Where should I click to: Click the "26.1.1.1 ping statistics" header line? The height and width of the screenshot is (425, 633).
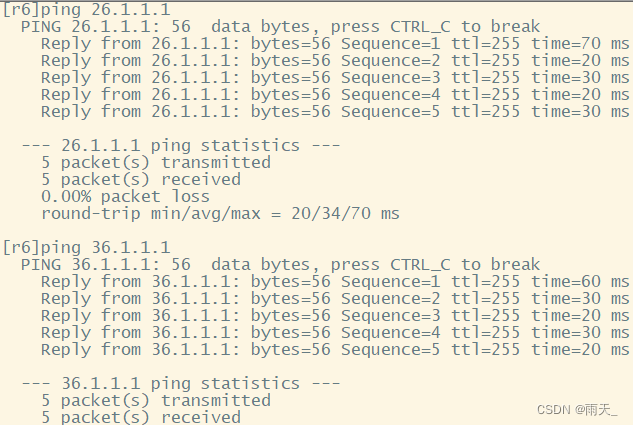click(180, 146)
